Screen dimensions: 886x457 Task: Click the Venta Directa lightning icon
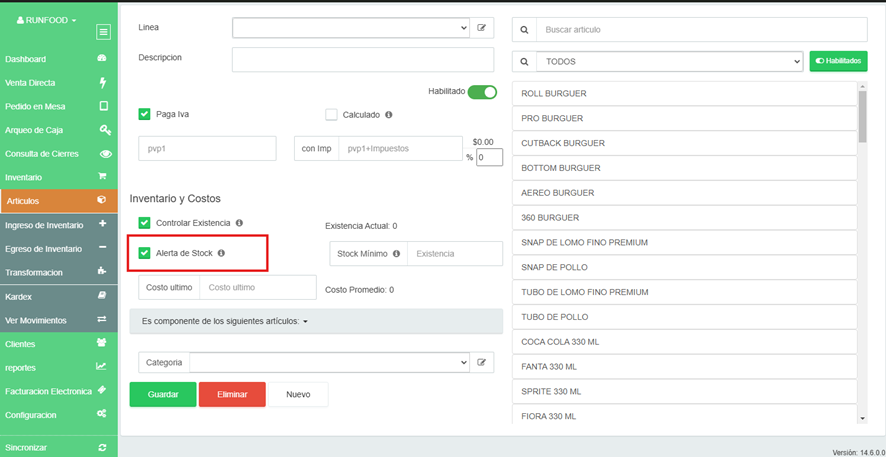(102, 82)
